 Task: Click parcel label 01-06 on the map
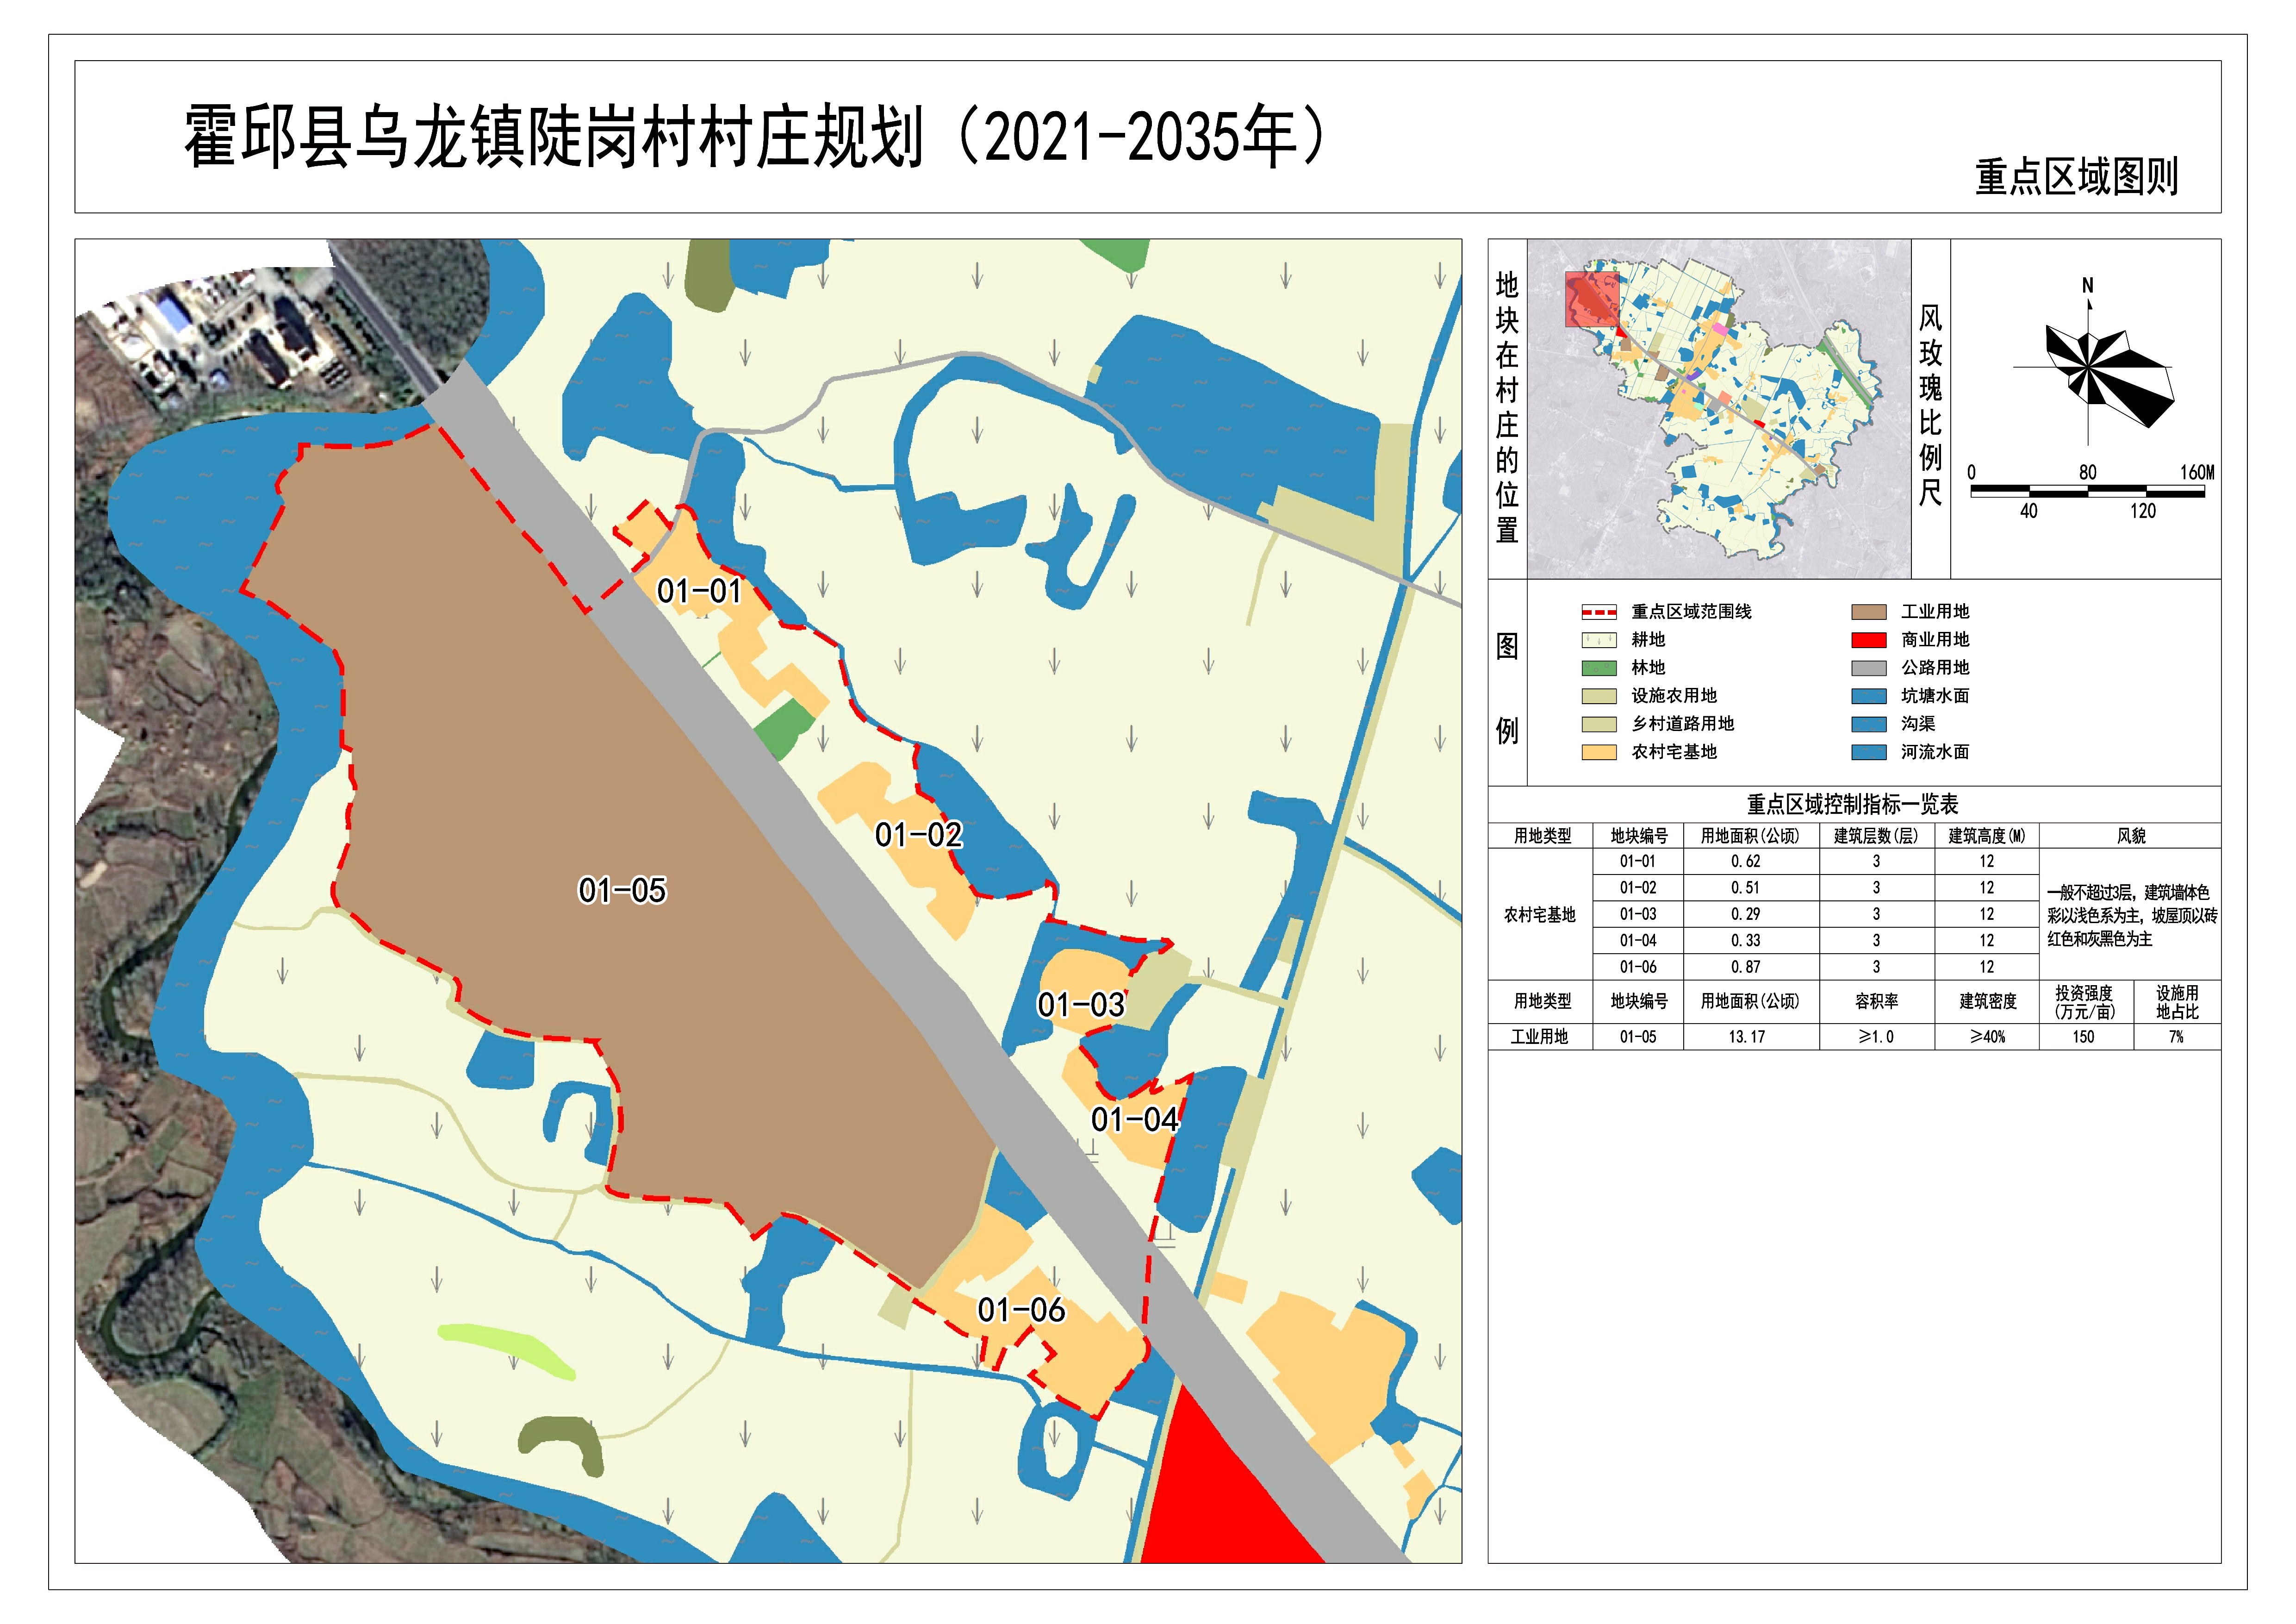(1021, 1310)
